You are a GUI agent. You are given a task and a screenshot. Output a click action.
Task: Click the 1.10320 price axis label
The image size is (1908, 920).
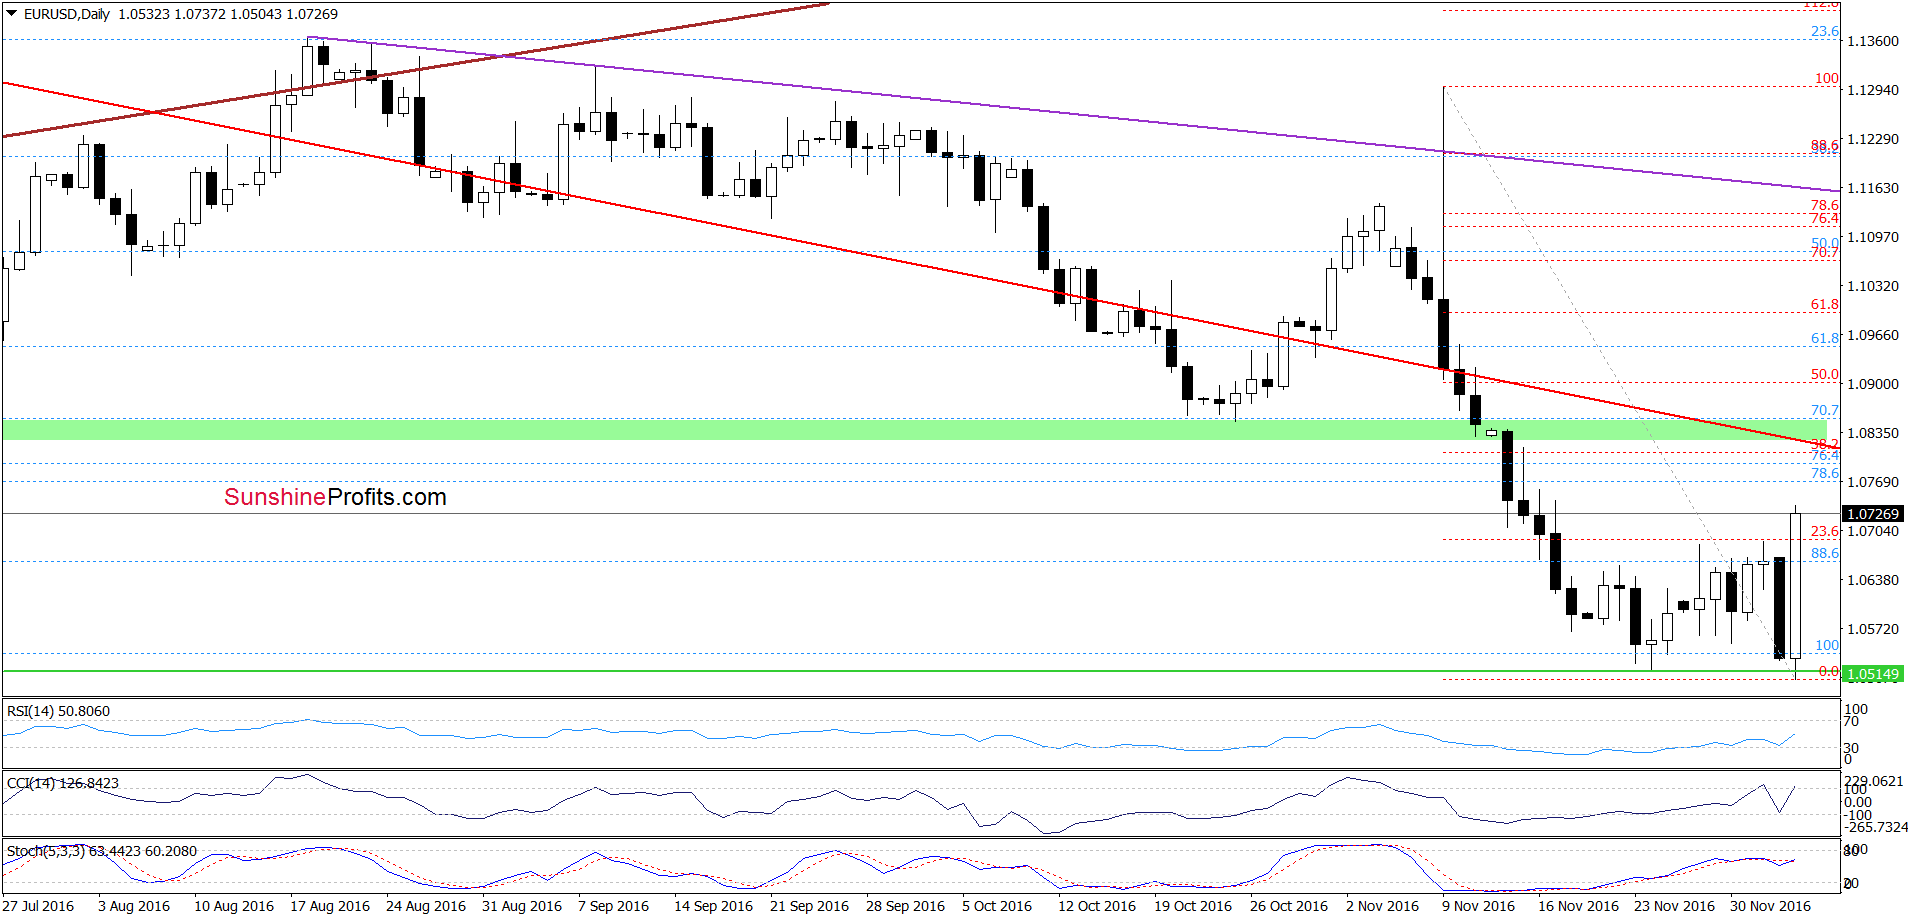tap(1872, 286)
